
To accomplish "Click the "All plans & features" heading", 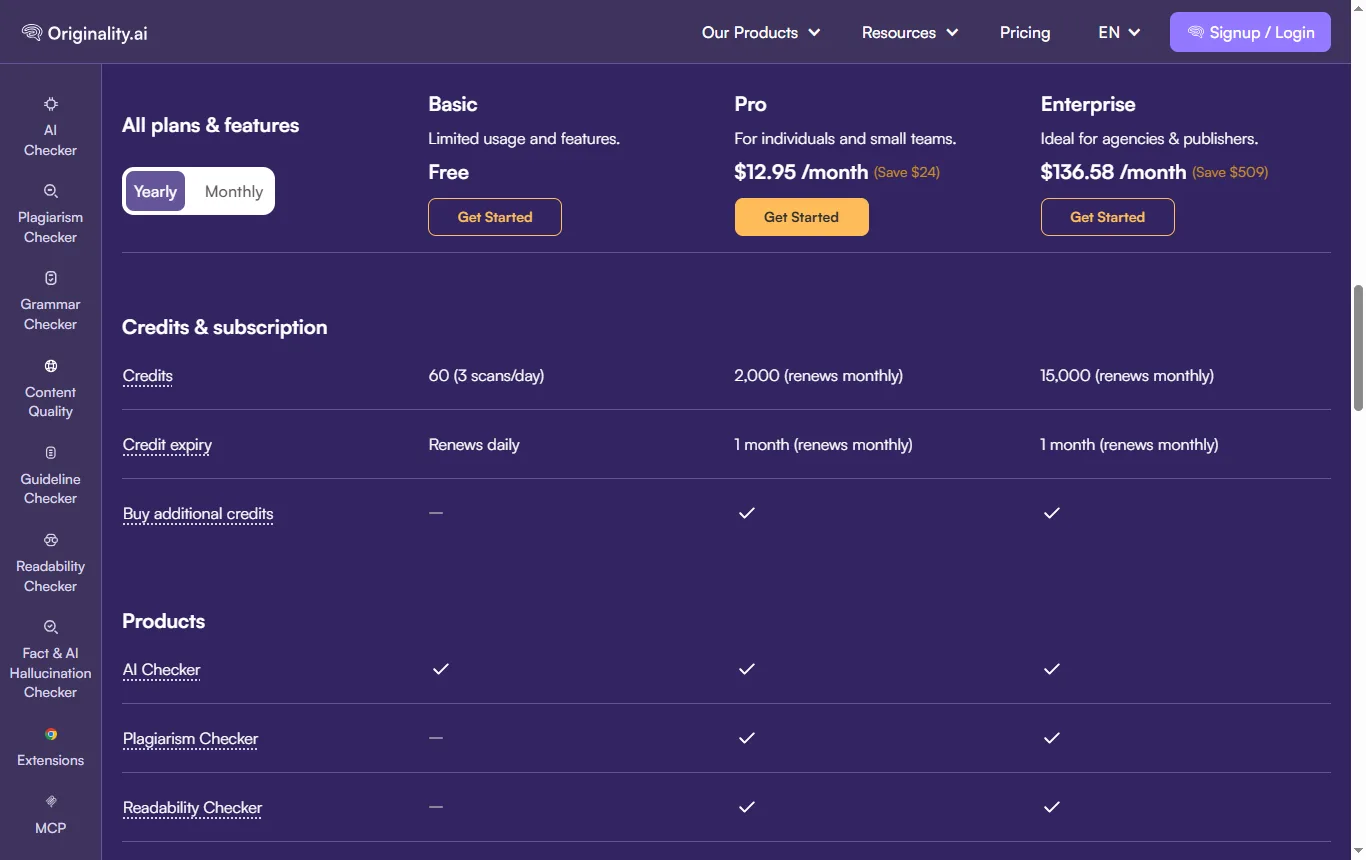I will tap(210, 125).
